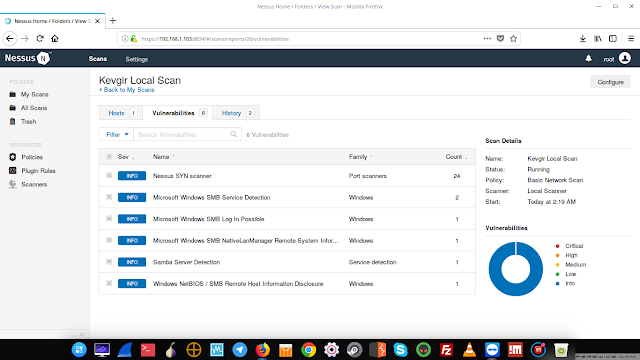Open the Policies shield icon
The width and height of the screenshot is (640, 360).
[x=13, y=157]
